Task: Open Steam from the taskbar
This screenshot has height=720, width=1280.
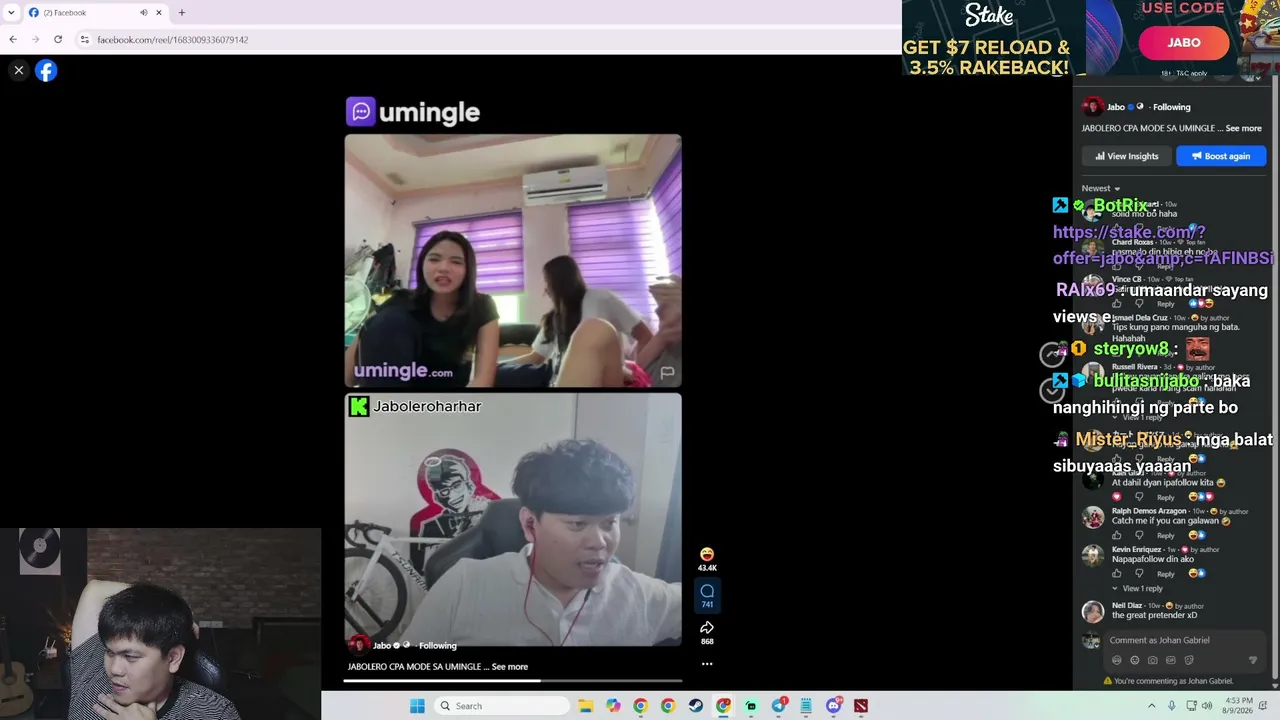Action: (x=695, y=706)
